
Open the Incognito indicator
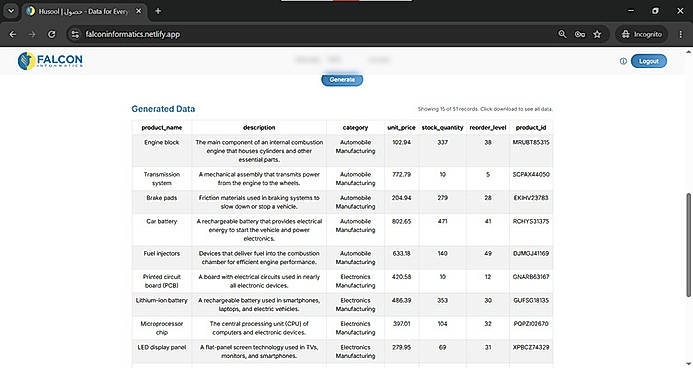click(642, 34)
